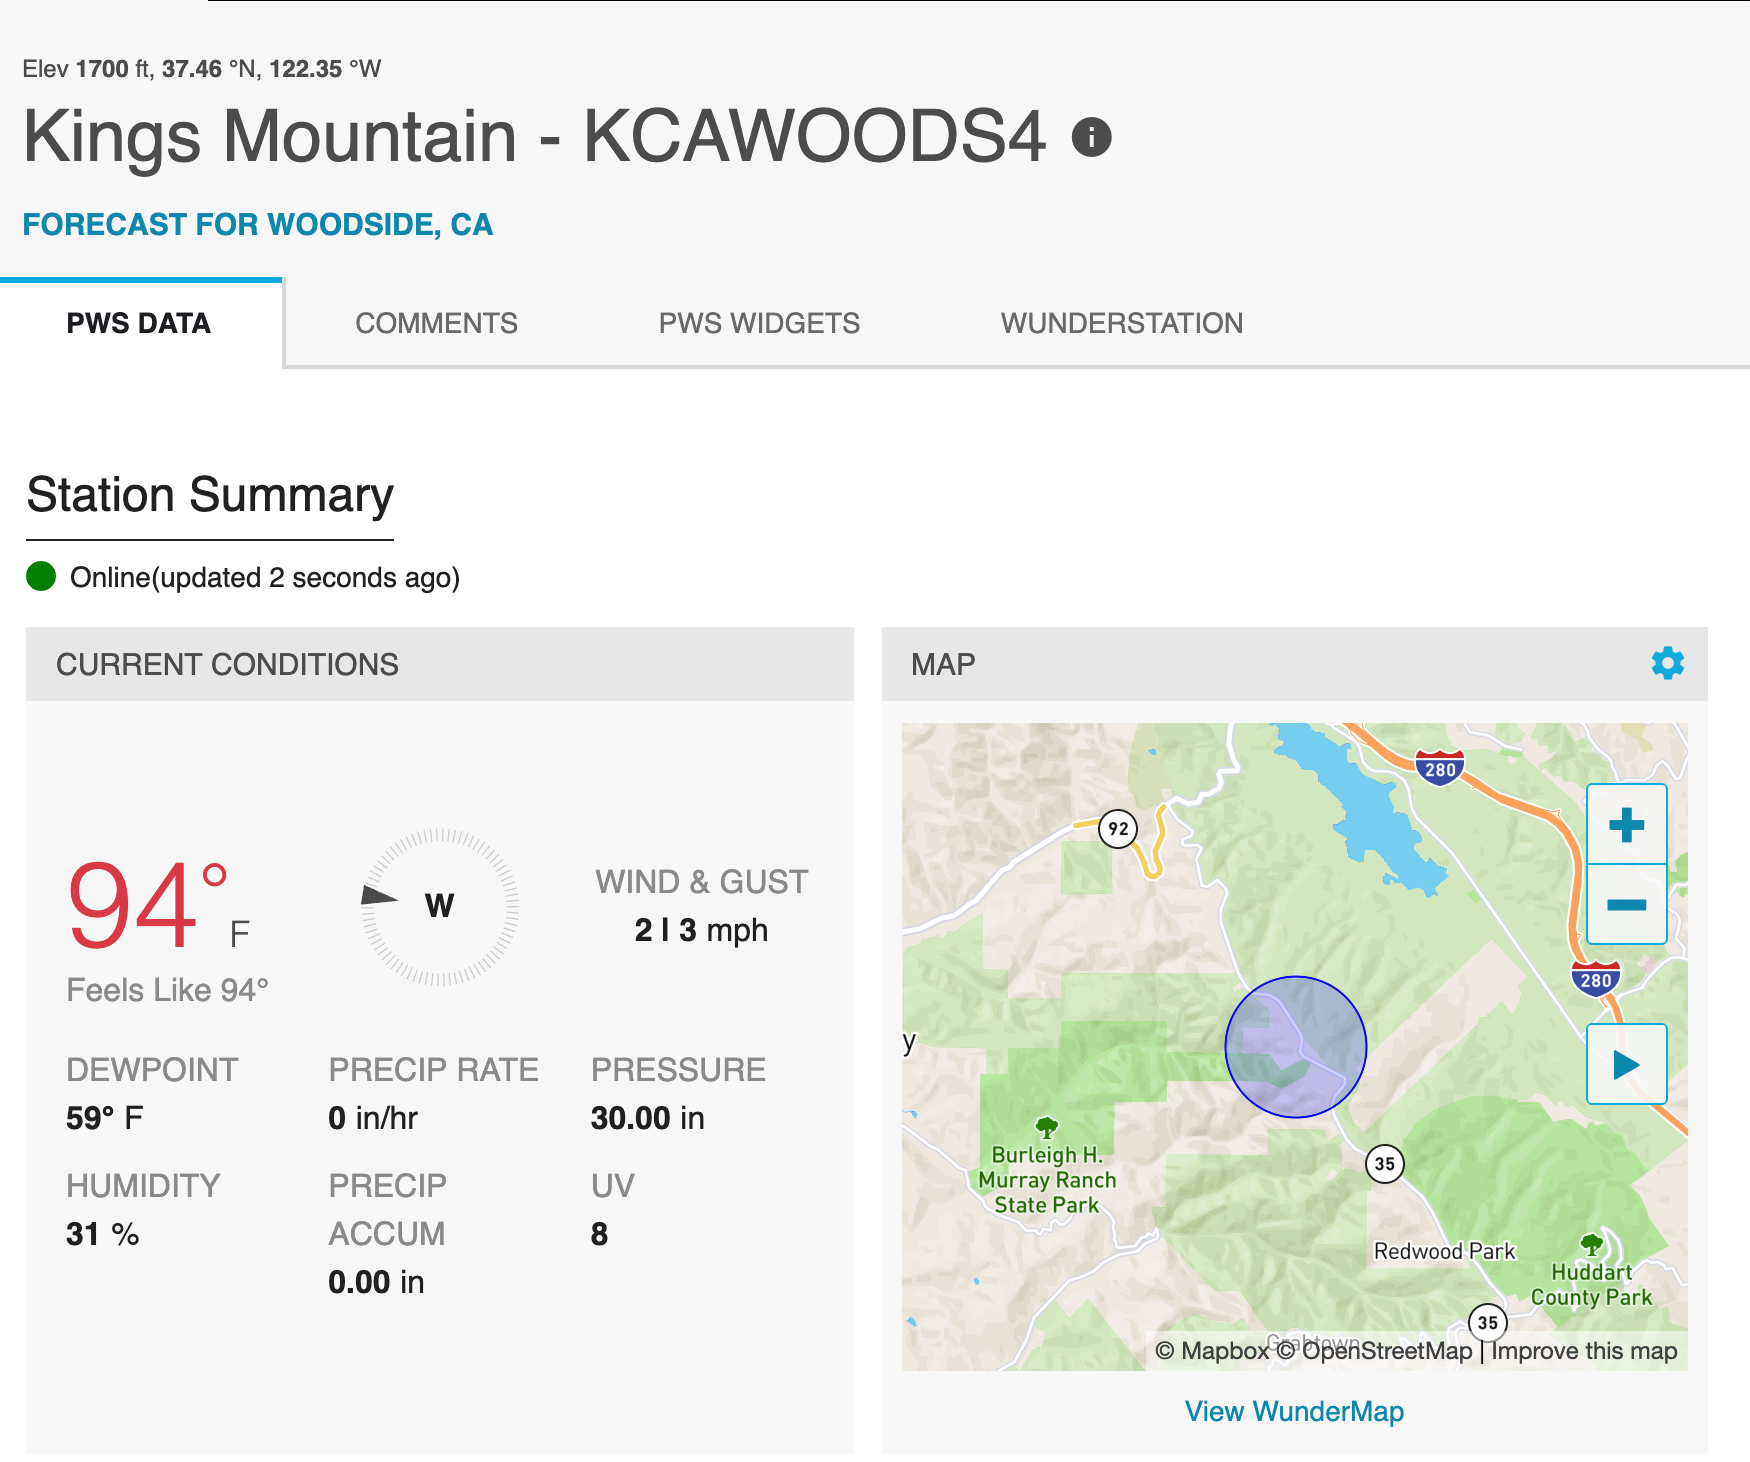1750x1462 pixels.
Task: Click the Interstate 280 shield on map
Action: point(1439,768)
